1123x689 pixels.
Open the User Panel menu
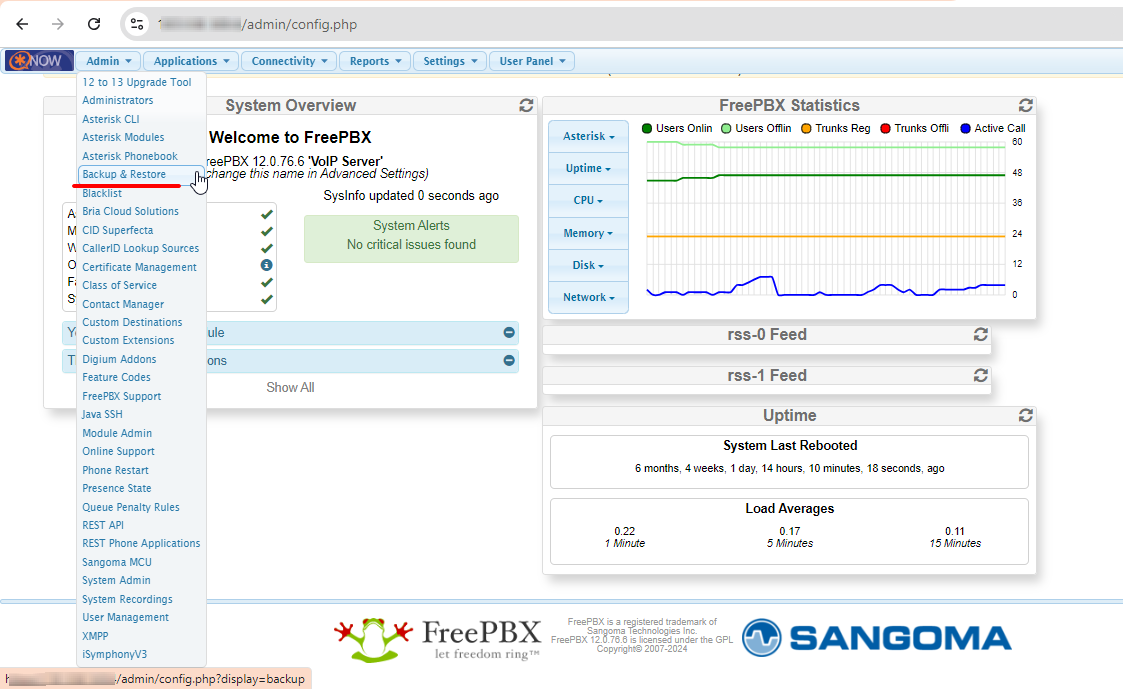pyautogui.click(x=532, y=61)
